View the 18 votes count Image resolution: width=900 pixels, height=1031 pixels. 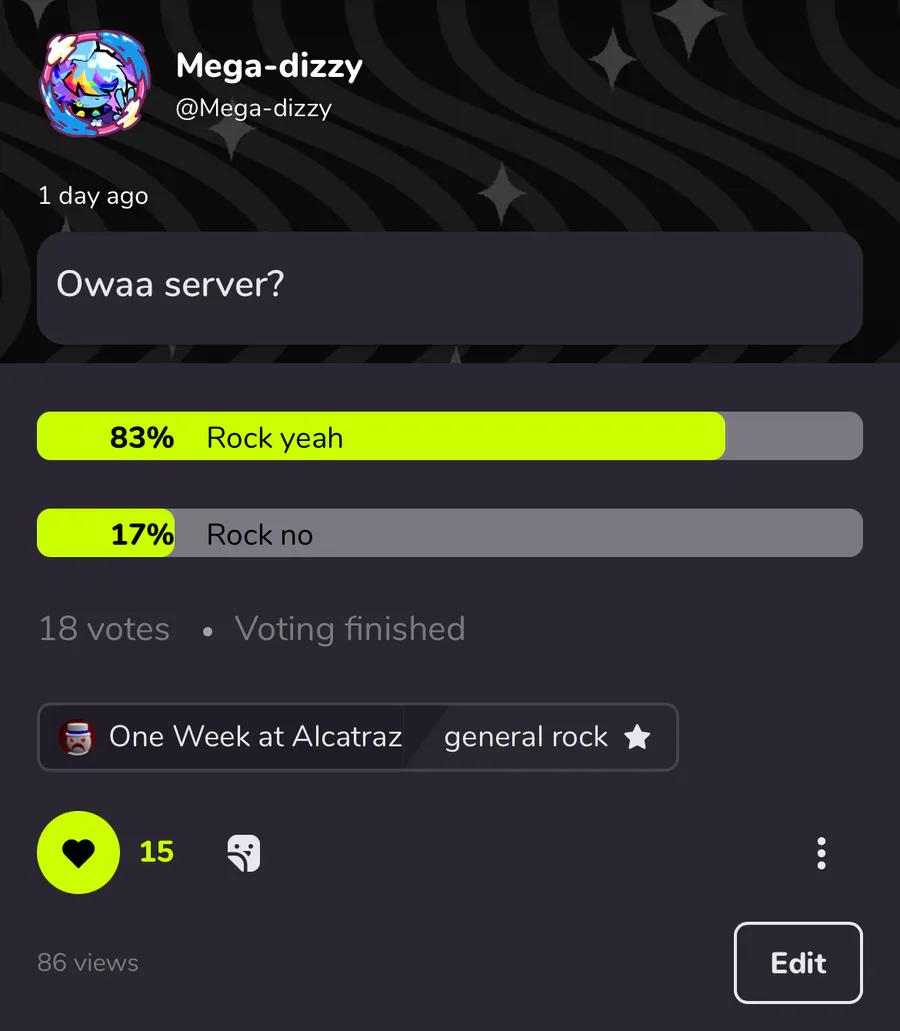104,629
